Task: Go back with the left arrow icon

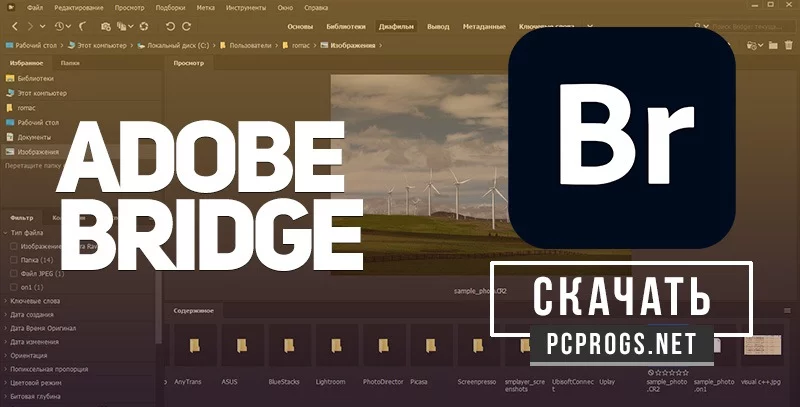Action: (15, 27)
